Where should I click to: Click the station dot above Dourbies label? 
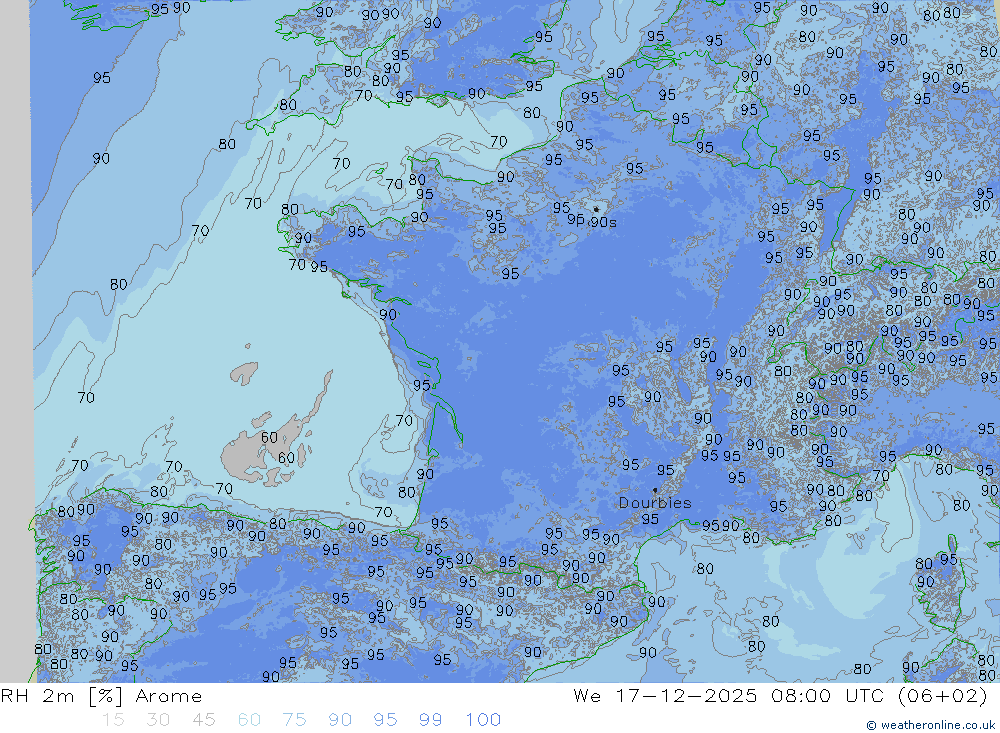tap(655, 491)
